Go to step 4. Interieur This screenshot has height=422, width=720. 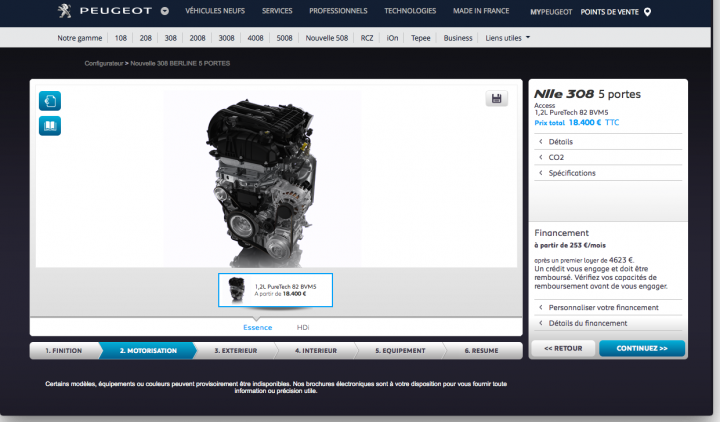316,350
